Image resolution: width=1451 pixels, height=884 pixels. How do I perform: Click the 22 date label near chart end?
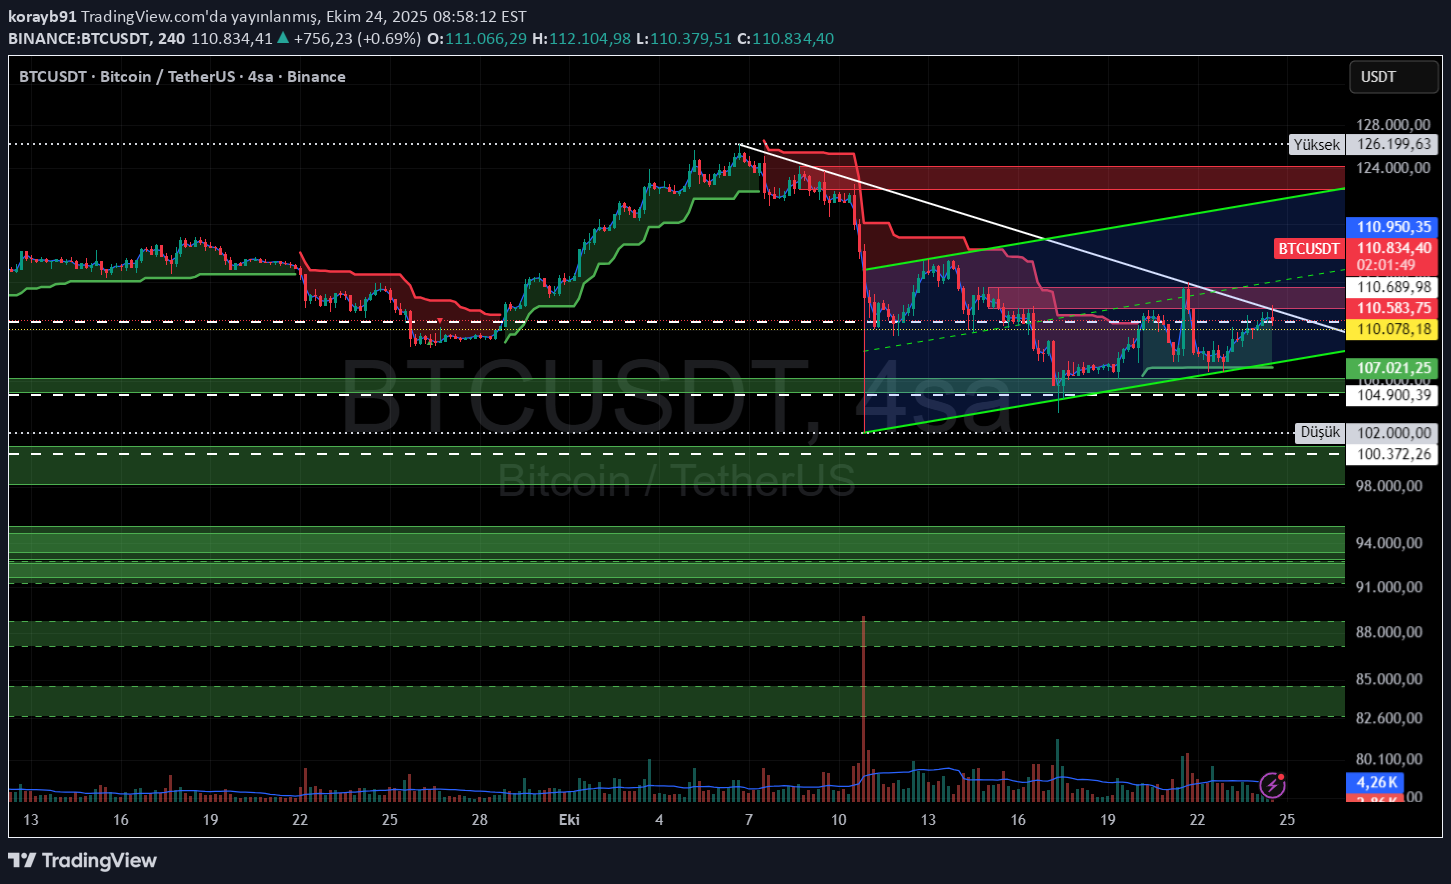click(1197, 820)
